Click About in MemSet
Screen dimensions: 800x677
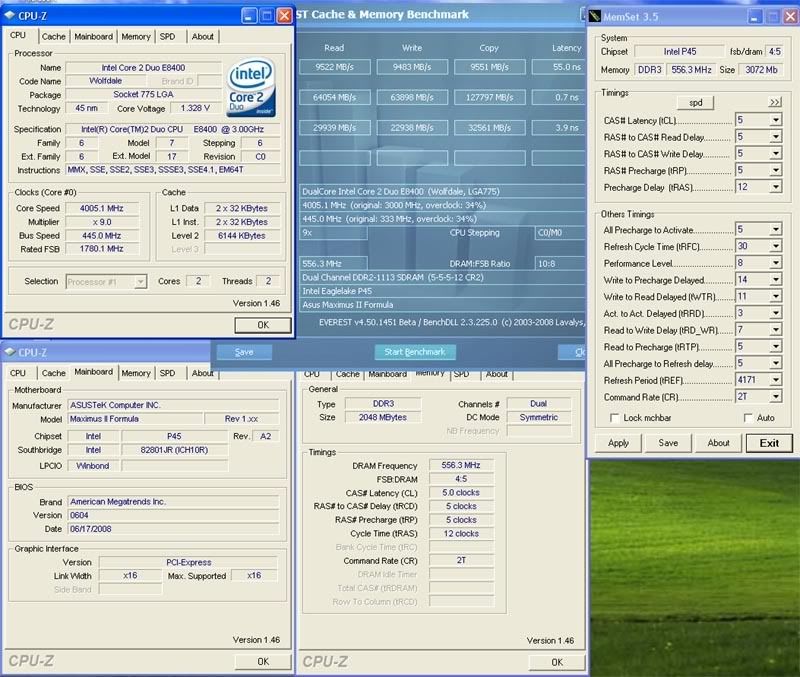click(x=718, y=443)
